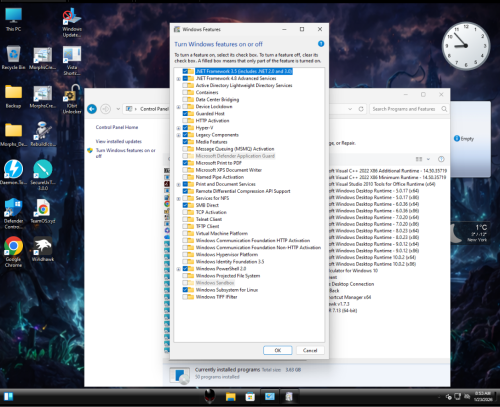Click help icon in Programs and Features toolbar
500x407 pixels.
point(441,159)
